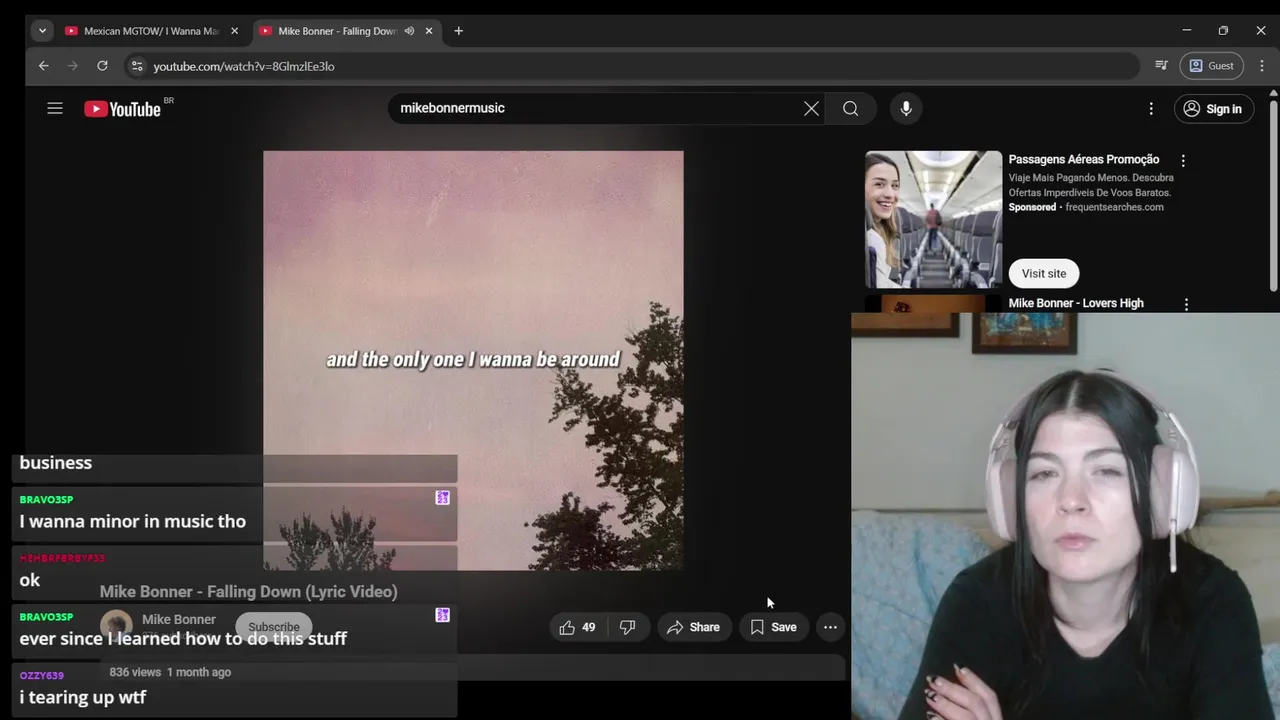The image size is (1280, 720).
Task: Click the YouTube logo to go home
Action: [123, 109]
